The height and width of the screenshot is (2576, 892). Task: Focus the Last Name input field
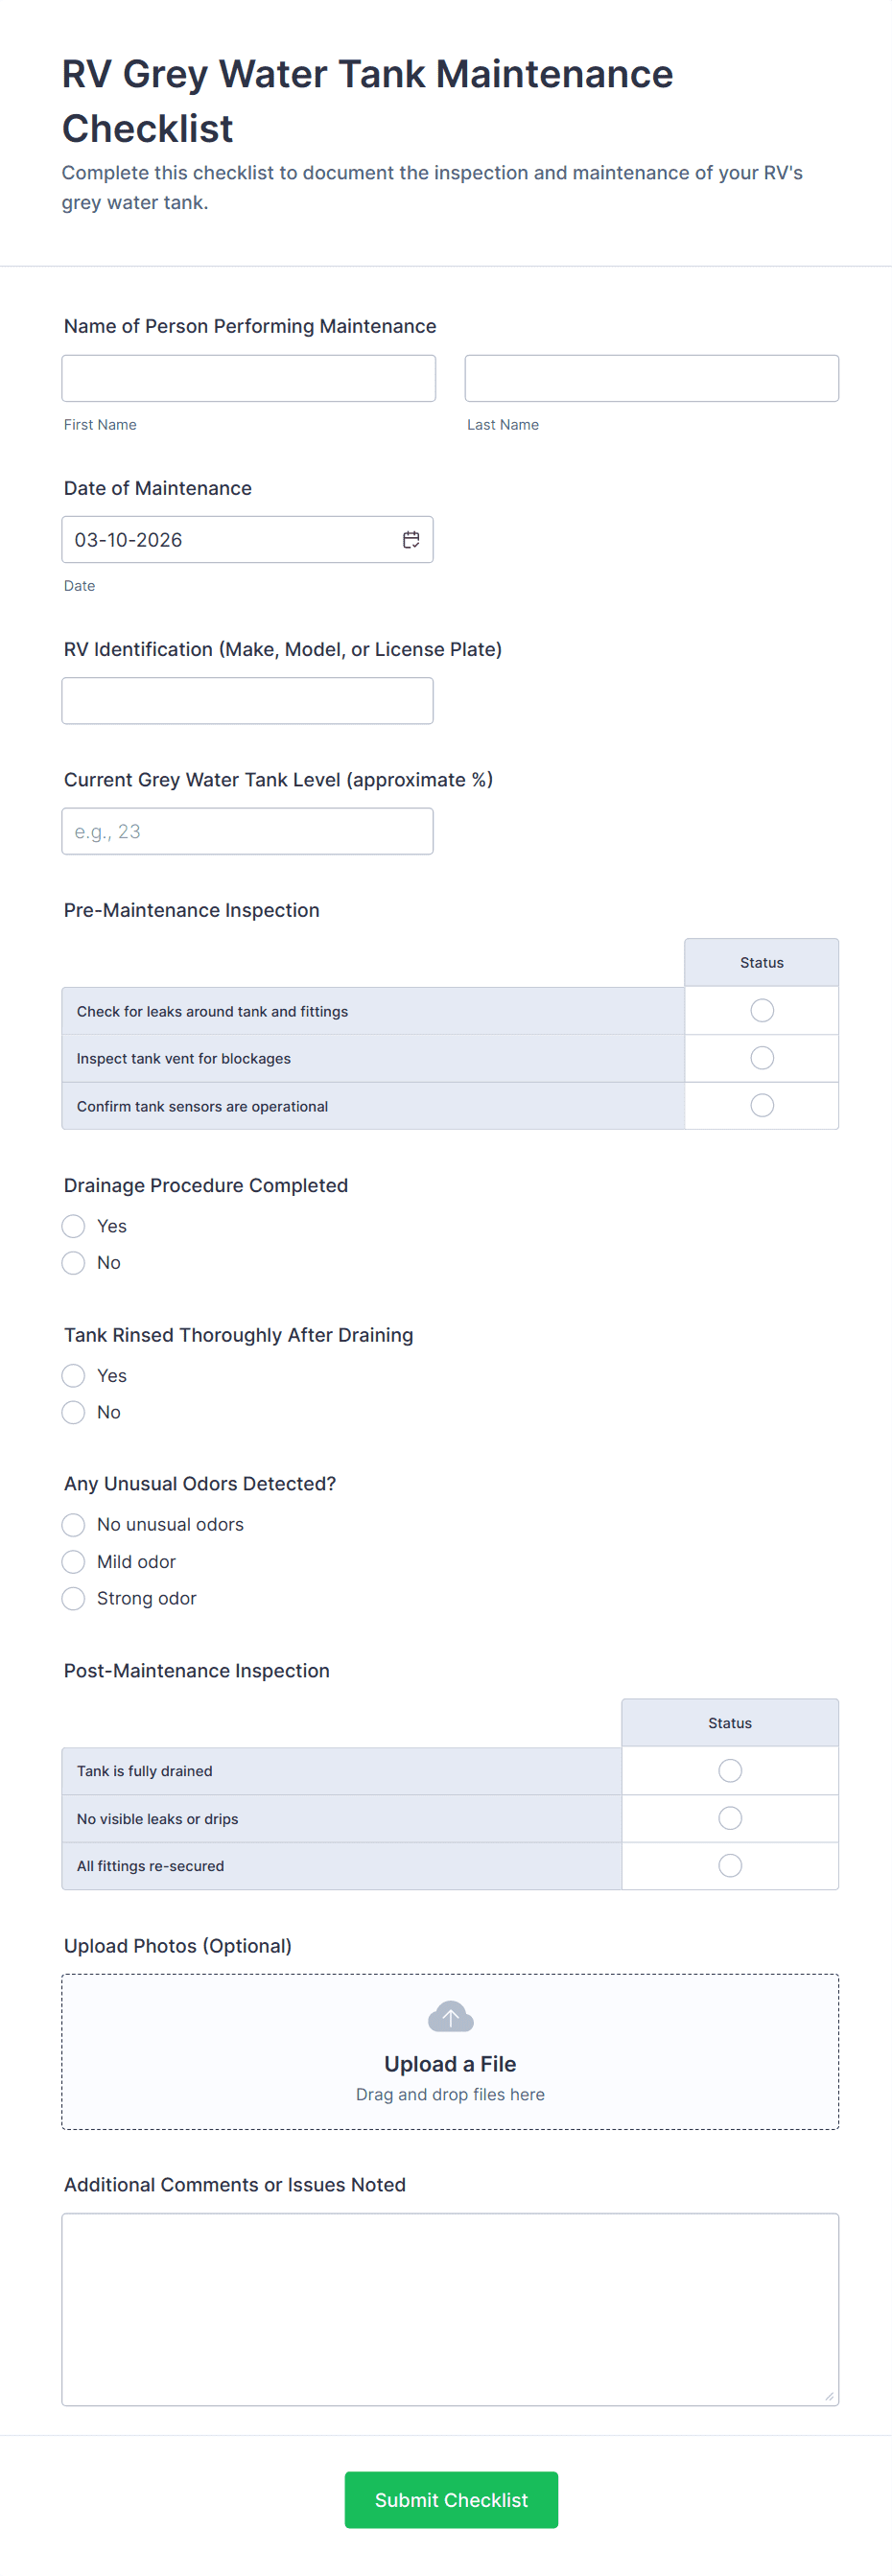pyautogui.click(x=652, y=379)
